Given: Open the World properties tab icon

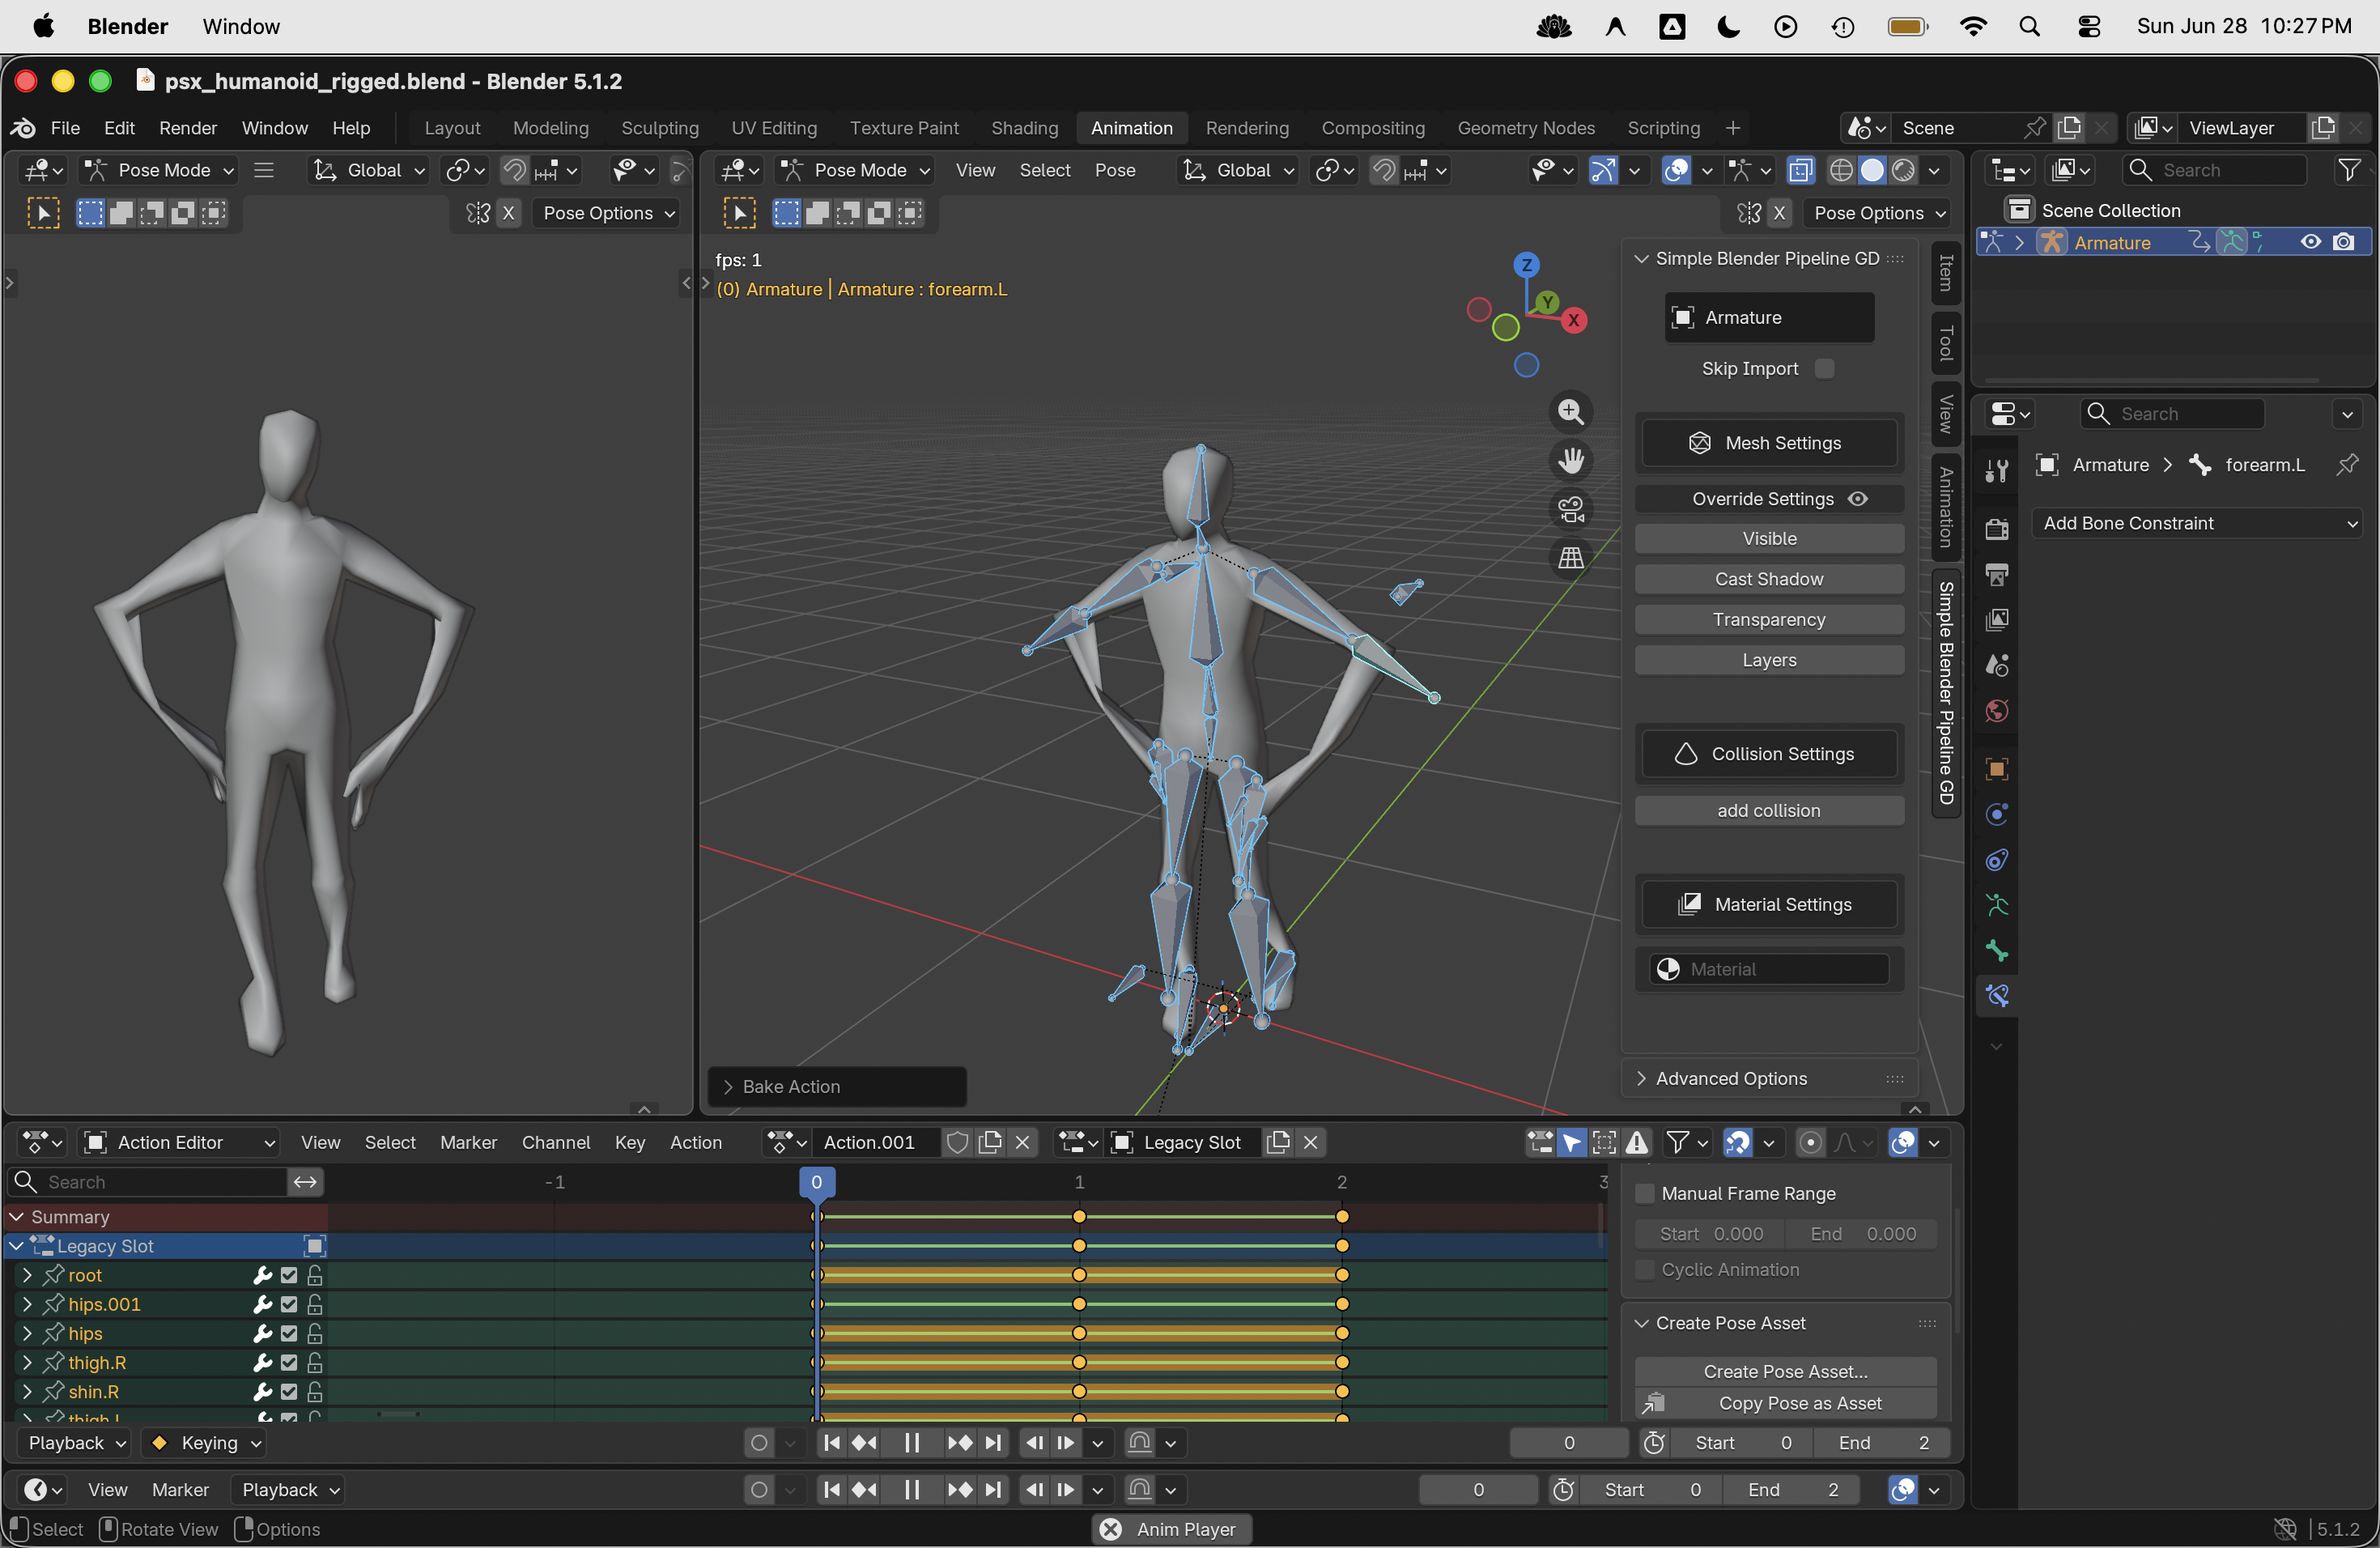Looking at the screenshot, I should pyautogui.click(x=1997, y=711).
